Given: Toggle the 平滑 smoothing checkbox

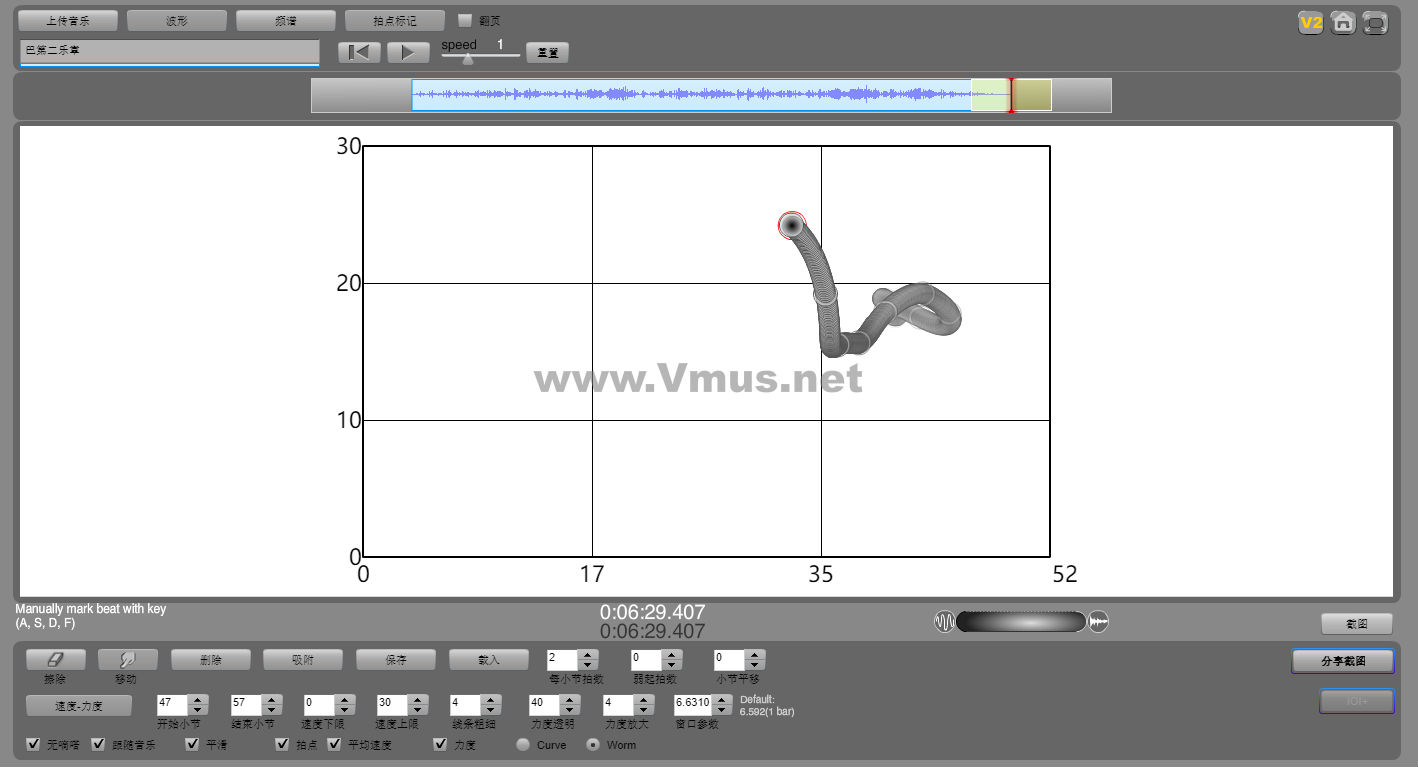Looking at the screenshot, I should pyautogui.click(x=193, y=745).
